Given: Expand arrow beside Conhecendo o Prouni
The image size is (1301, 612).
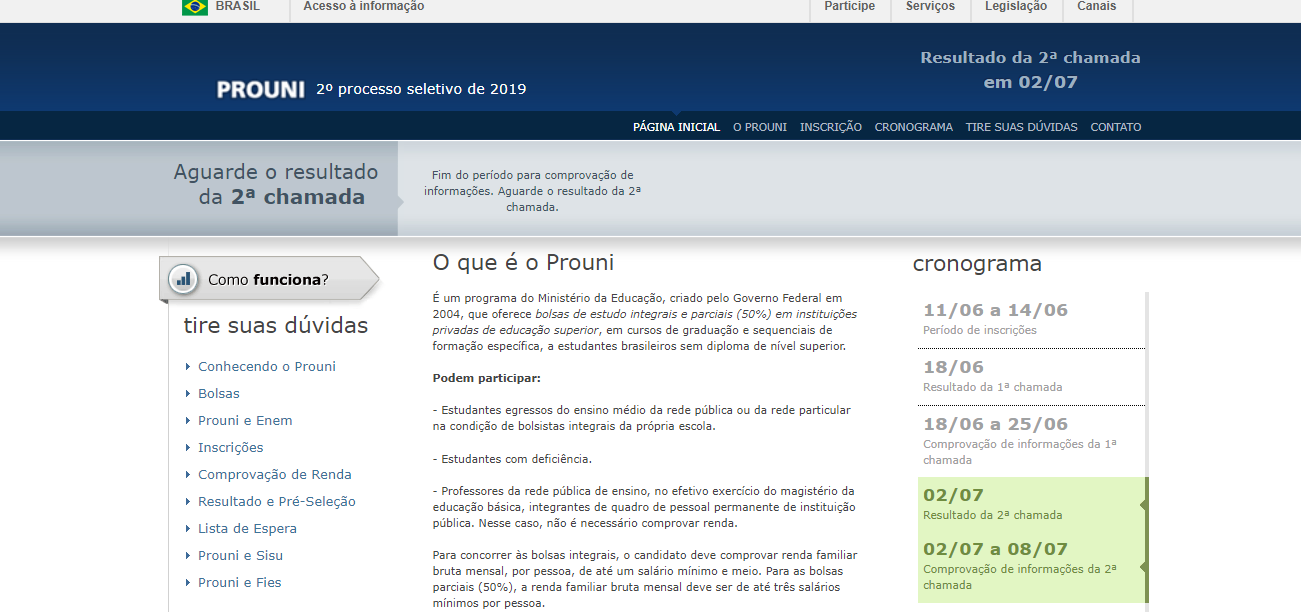Looking at the screenshot, I should (188, 366).
